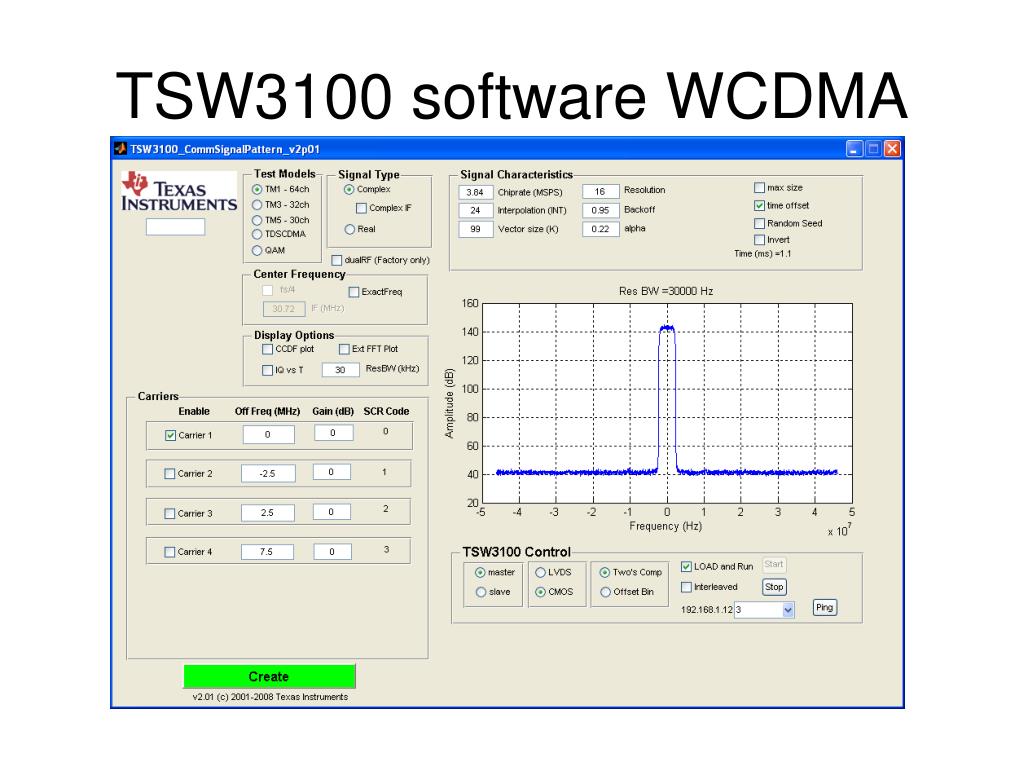
Task: Uncheck LOAD and Run checkbox
Action: (686, 567)
